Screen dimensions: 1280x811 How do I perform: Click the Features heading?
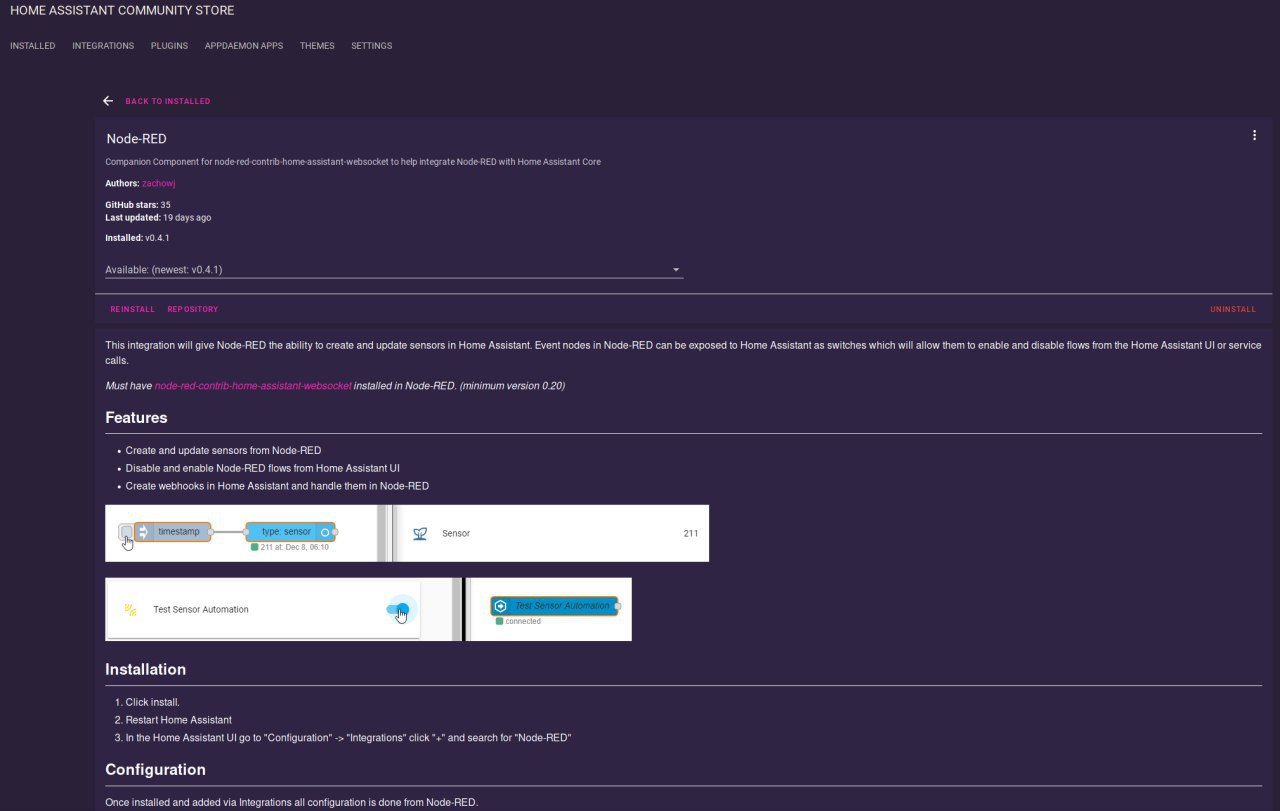(x=136, y=418)
